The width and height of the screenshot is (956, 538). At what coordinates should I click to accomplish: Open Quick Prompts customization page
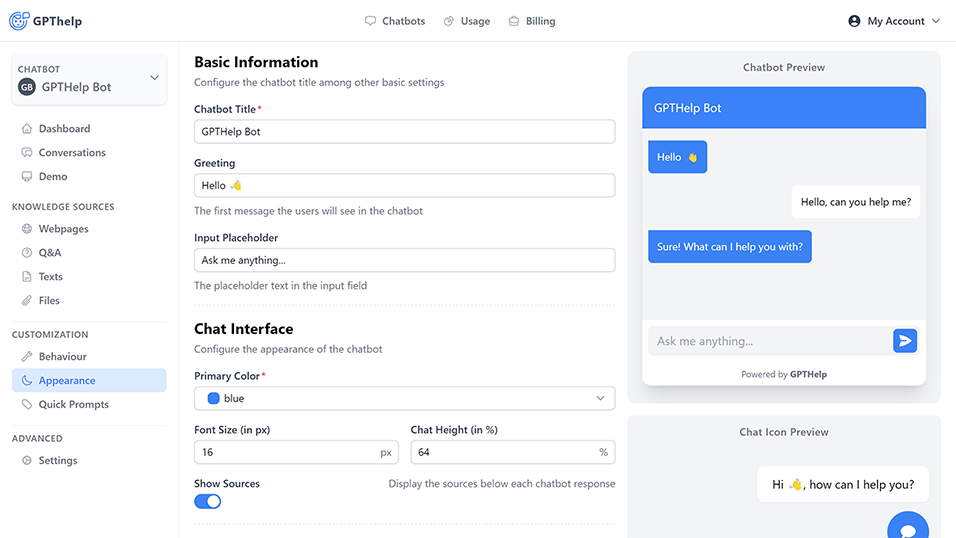pyautogui.click(x=73, y=405)
